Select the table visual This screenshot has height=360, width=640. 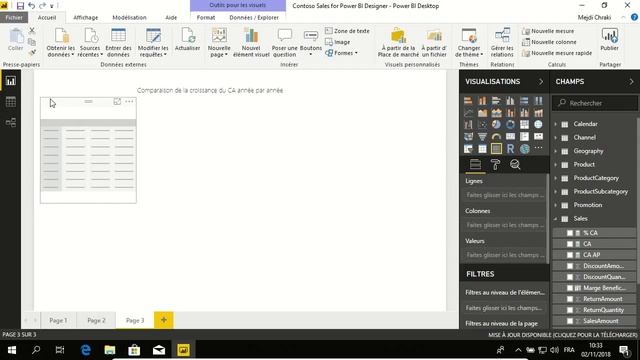pyautogui.click(x=482, y=149)
